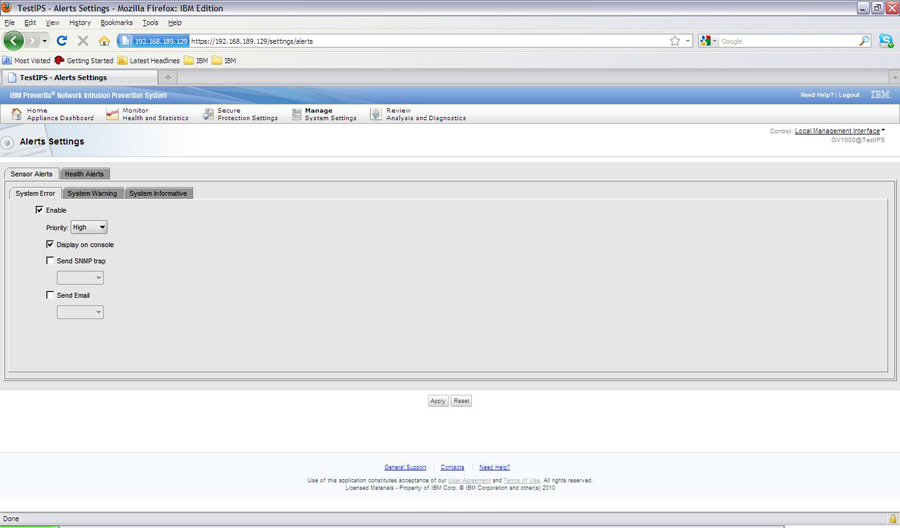This screenshot has width=900, height=528.
Task: Open the View menu
Action: pyautogui.click(x=52, y=23)
